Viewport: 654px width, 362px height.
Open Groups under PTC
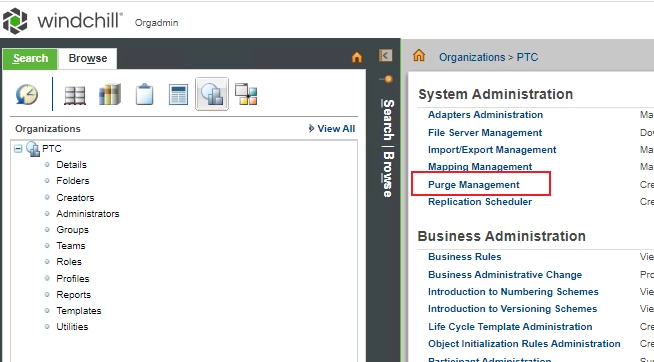pos(72,230)
